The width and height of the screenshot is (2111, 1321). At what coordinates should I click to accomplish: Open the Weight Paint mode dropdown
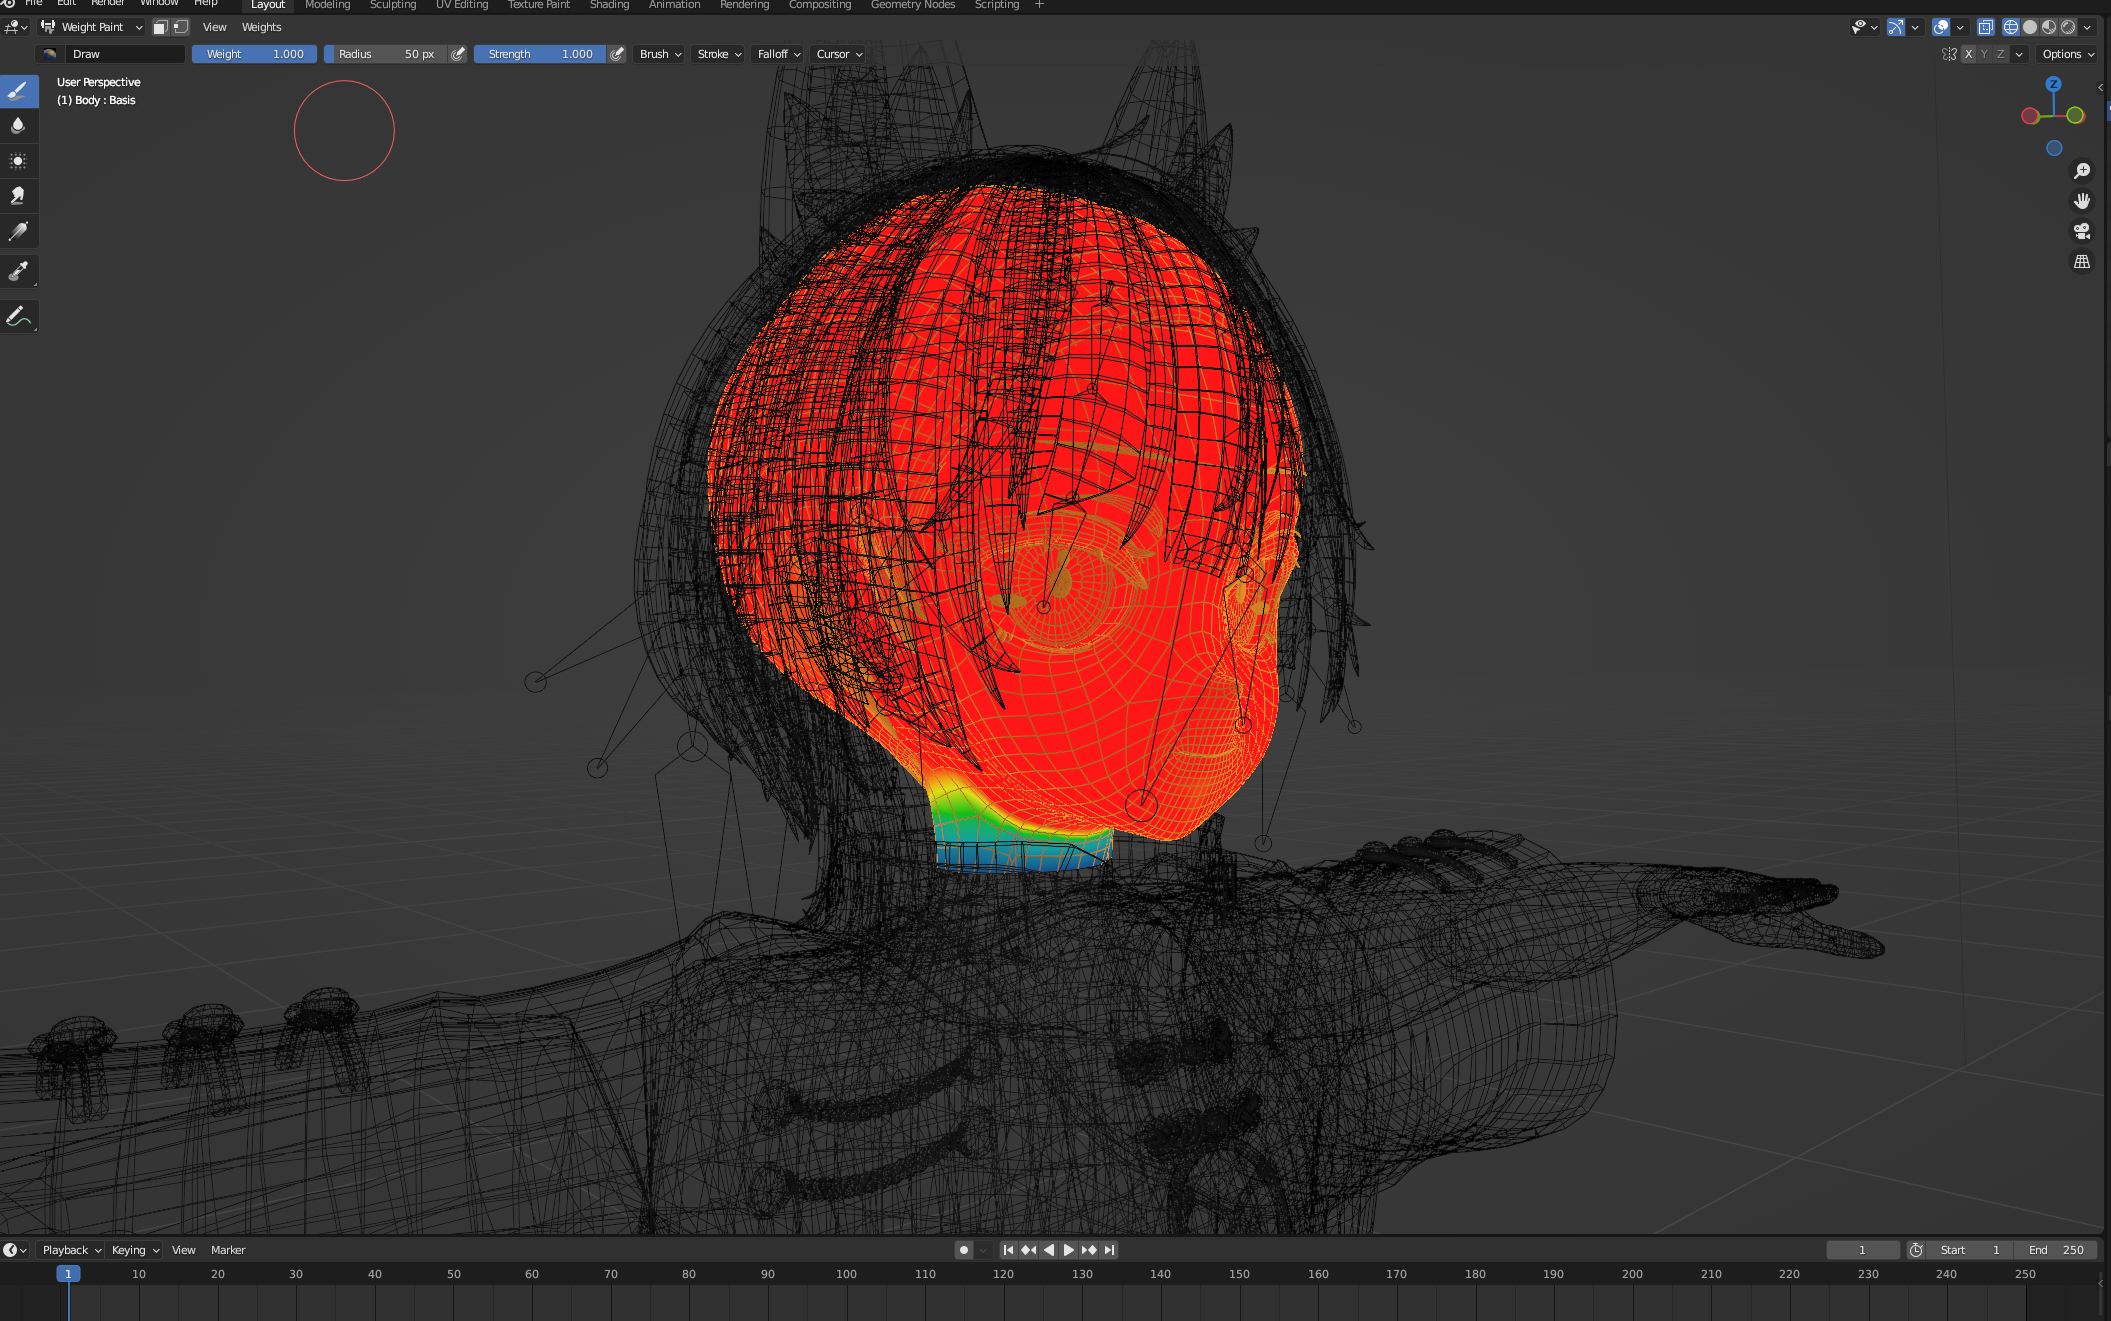tap(92, 27)
